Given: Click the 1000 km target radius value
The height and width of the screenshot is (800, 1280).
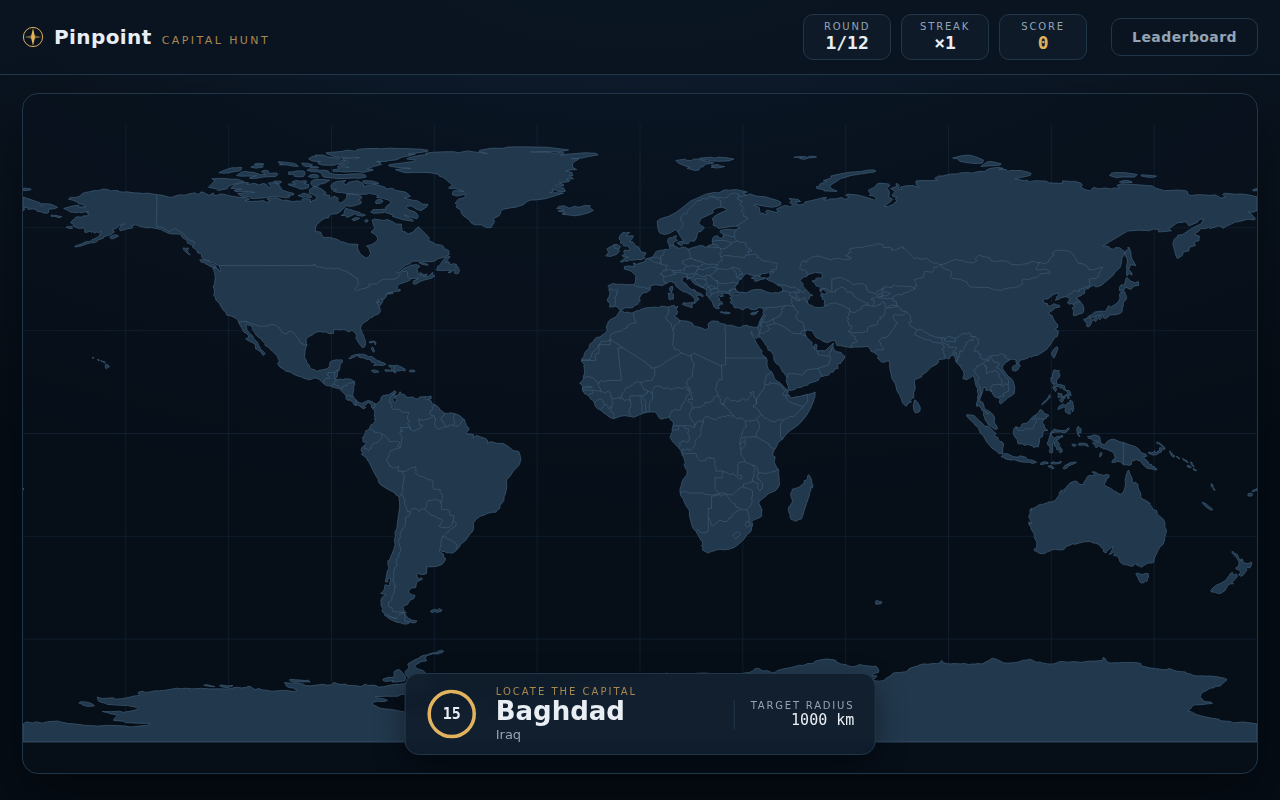Looking at the screenshot, I should [x=822, y=719].
